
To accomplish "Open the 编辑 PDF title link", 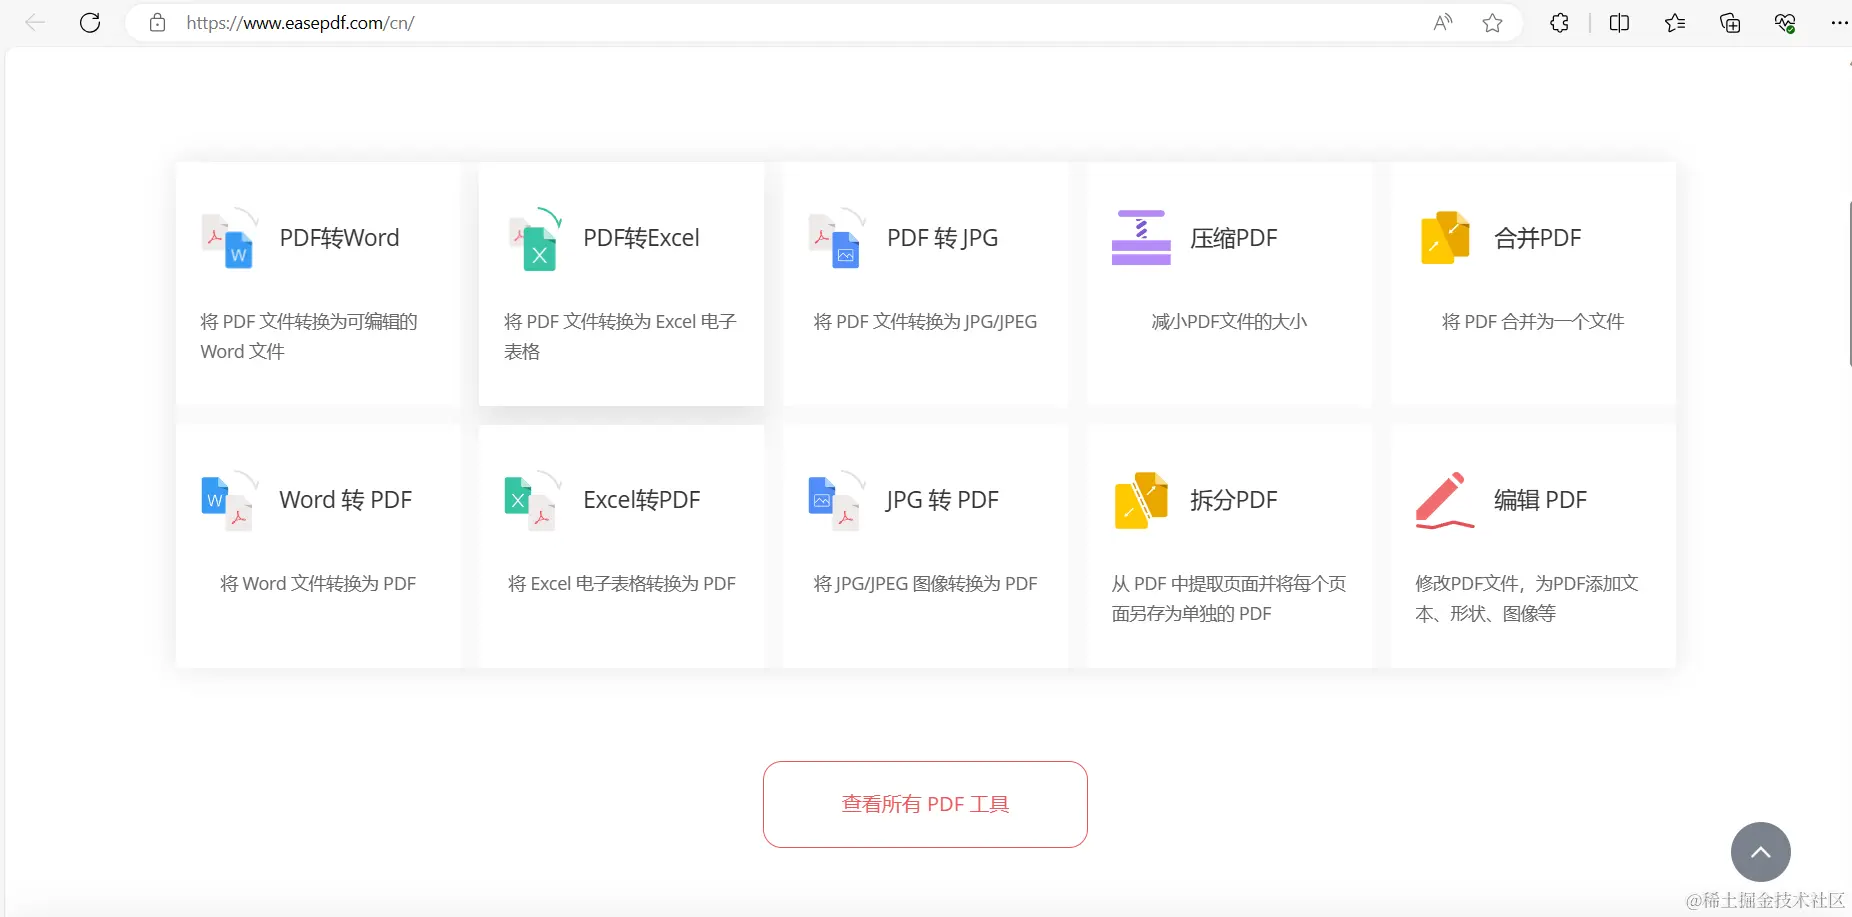I will pos(1540,500).
